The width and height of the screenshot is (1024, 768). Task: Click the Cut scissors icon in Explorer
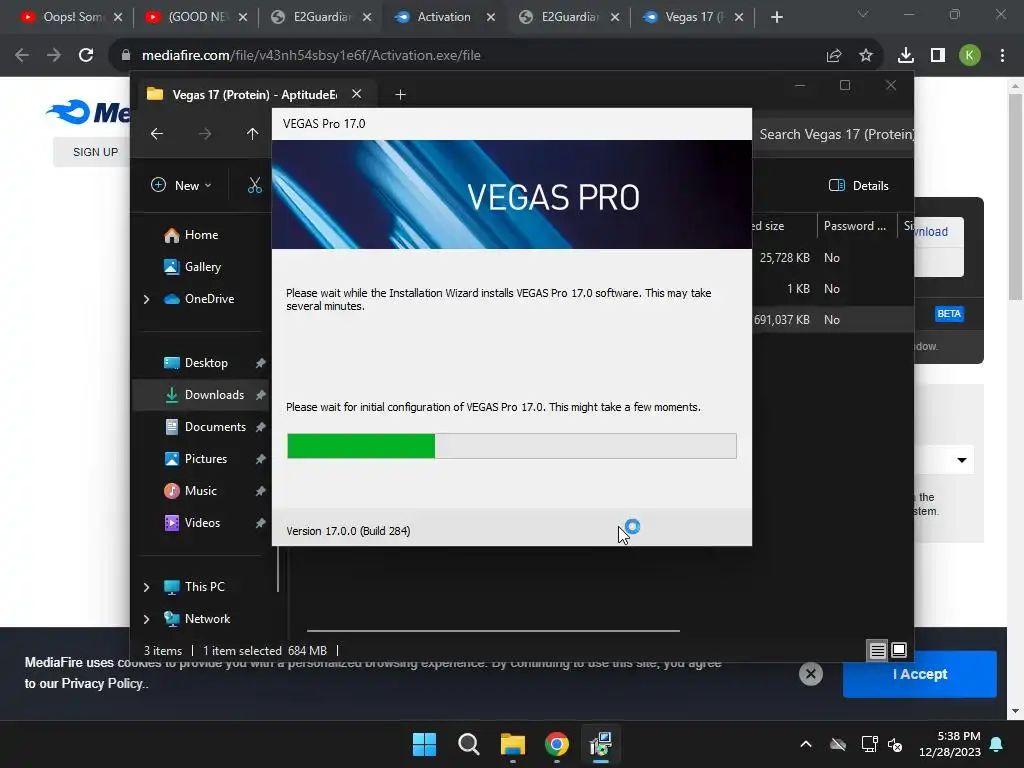[x=255, y=185]
